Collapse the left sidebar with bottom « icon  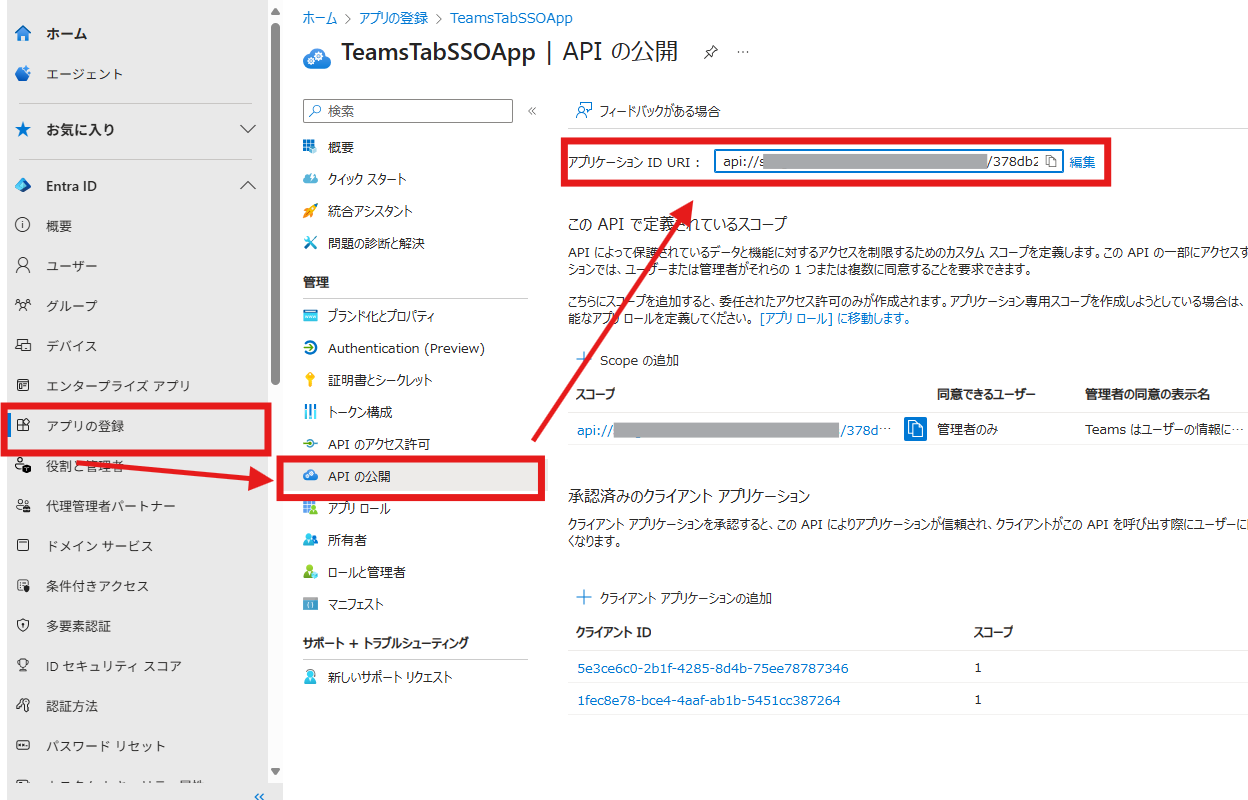pos(259,796)
